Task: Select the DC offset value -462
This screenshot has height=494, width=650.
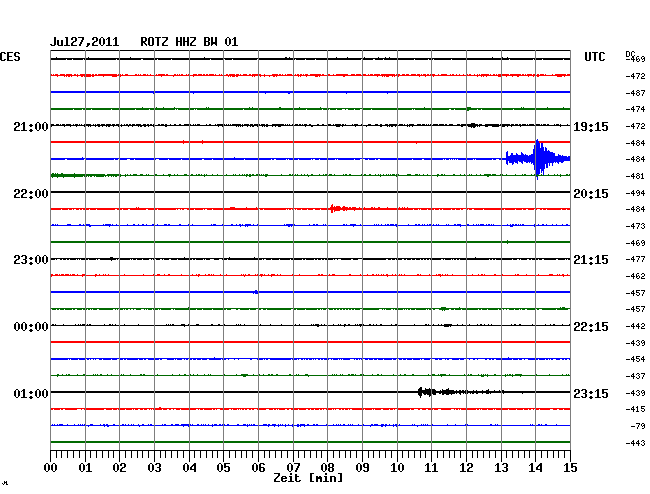Action: (x=635, y=276)
